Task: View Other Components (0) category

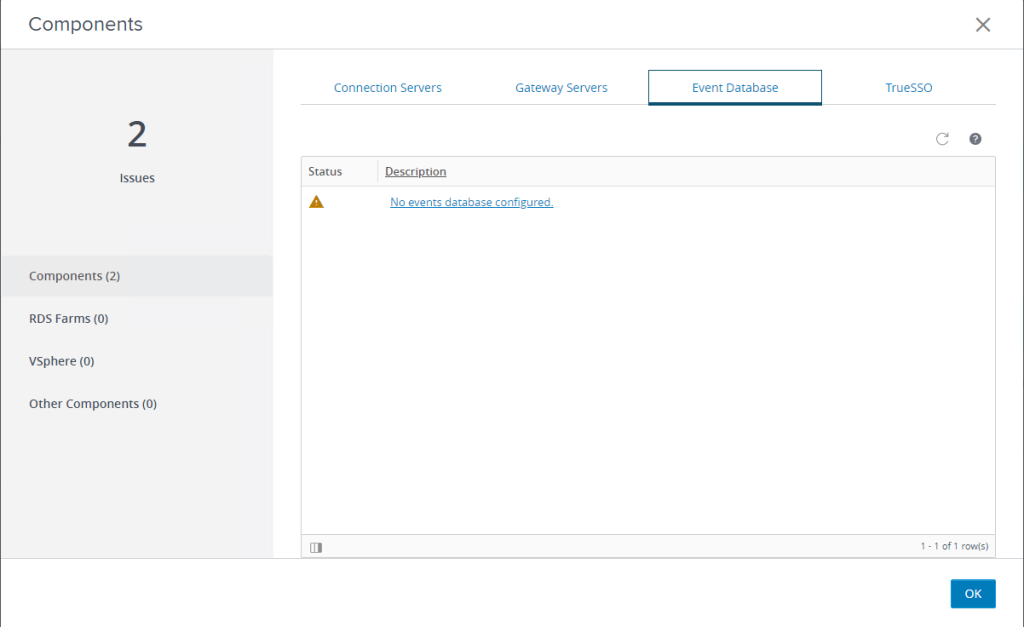Action: tap(93, 404)
